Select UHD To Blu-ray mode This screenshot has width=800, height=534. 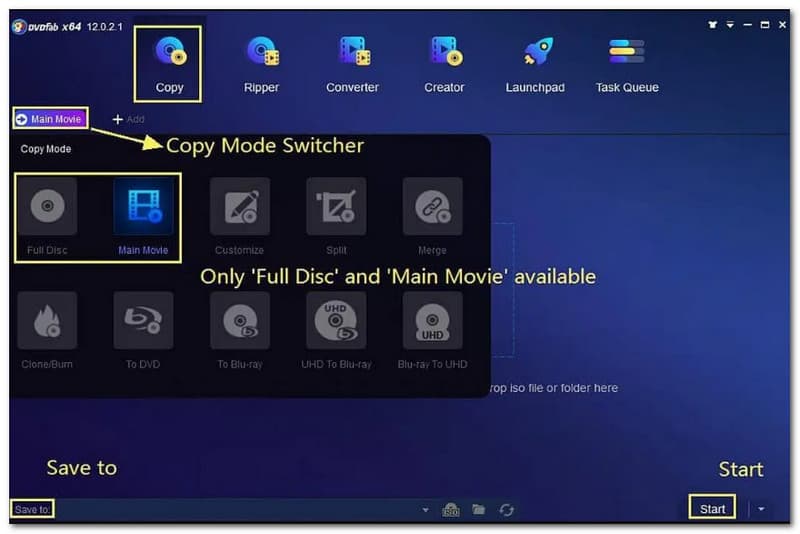coord(336,330)
